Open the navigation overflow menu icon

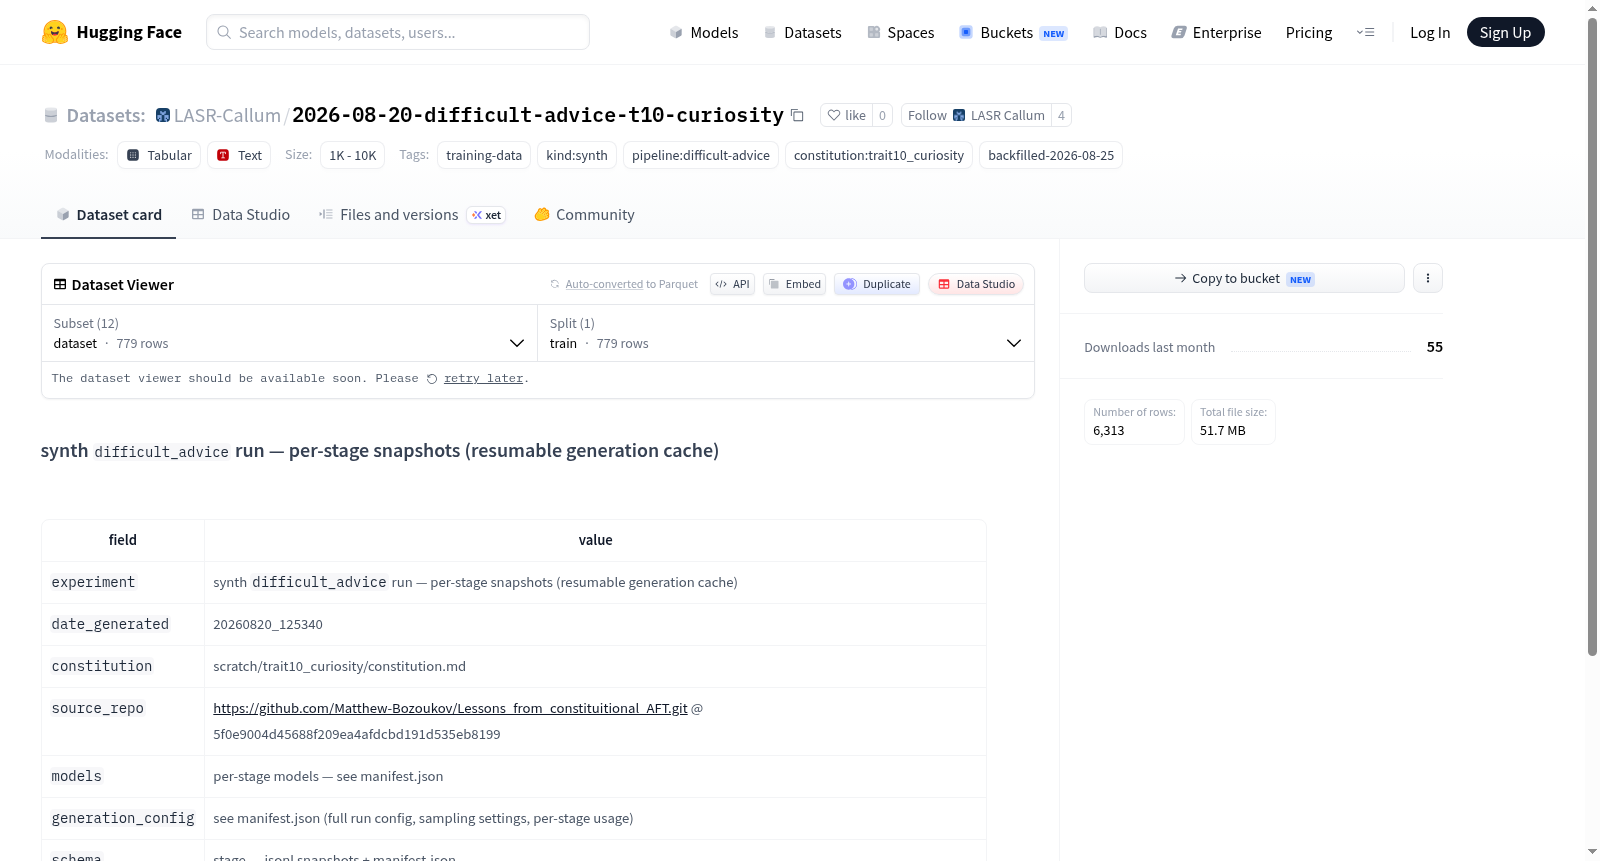click(x=1365, y=32)
